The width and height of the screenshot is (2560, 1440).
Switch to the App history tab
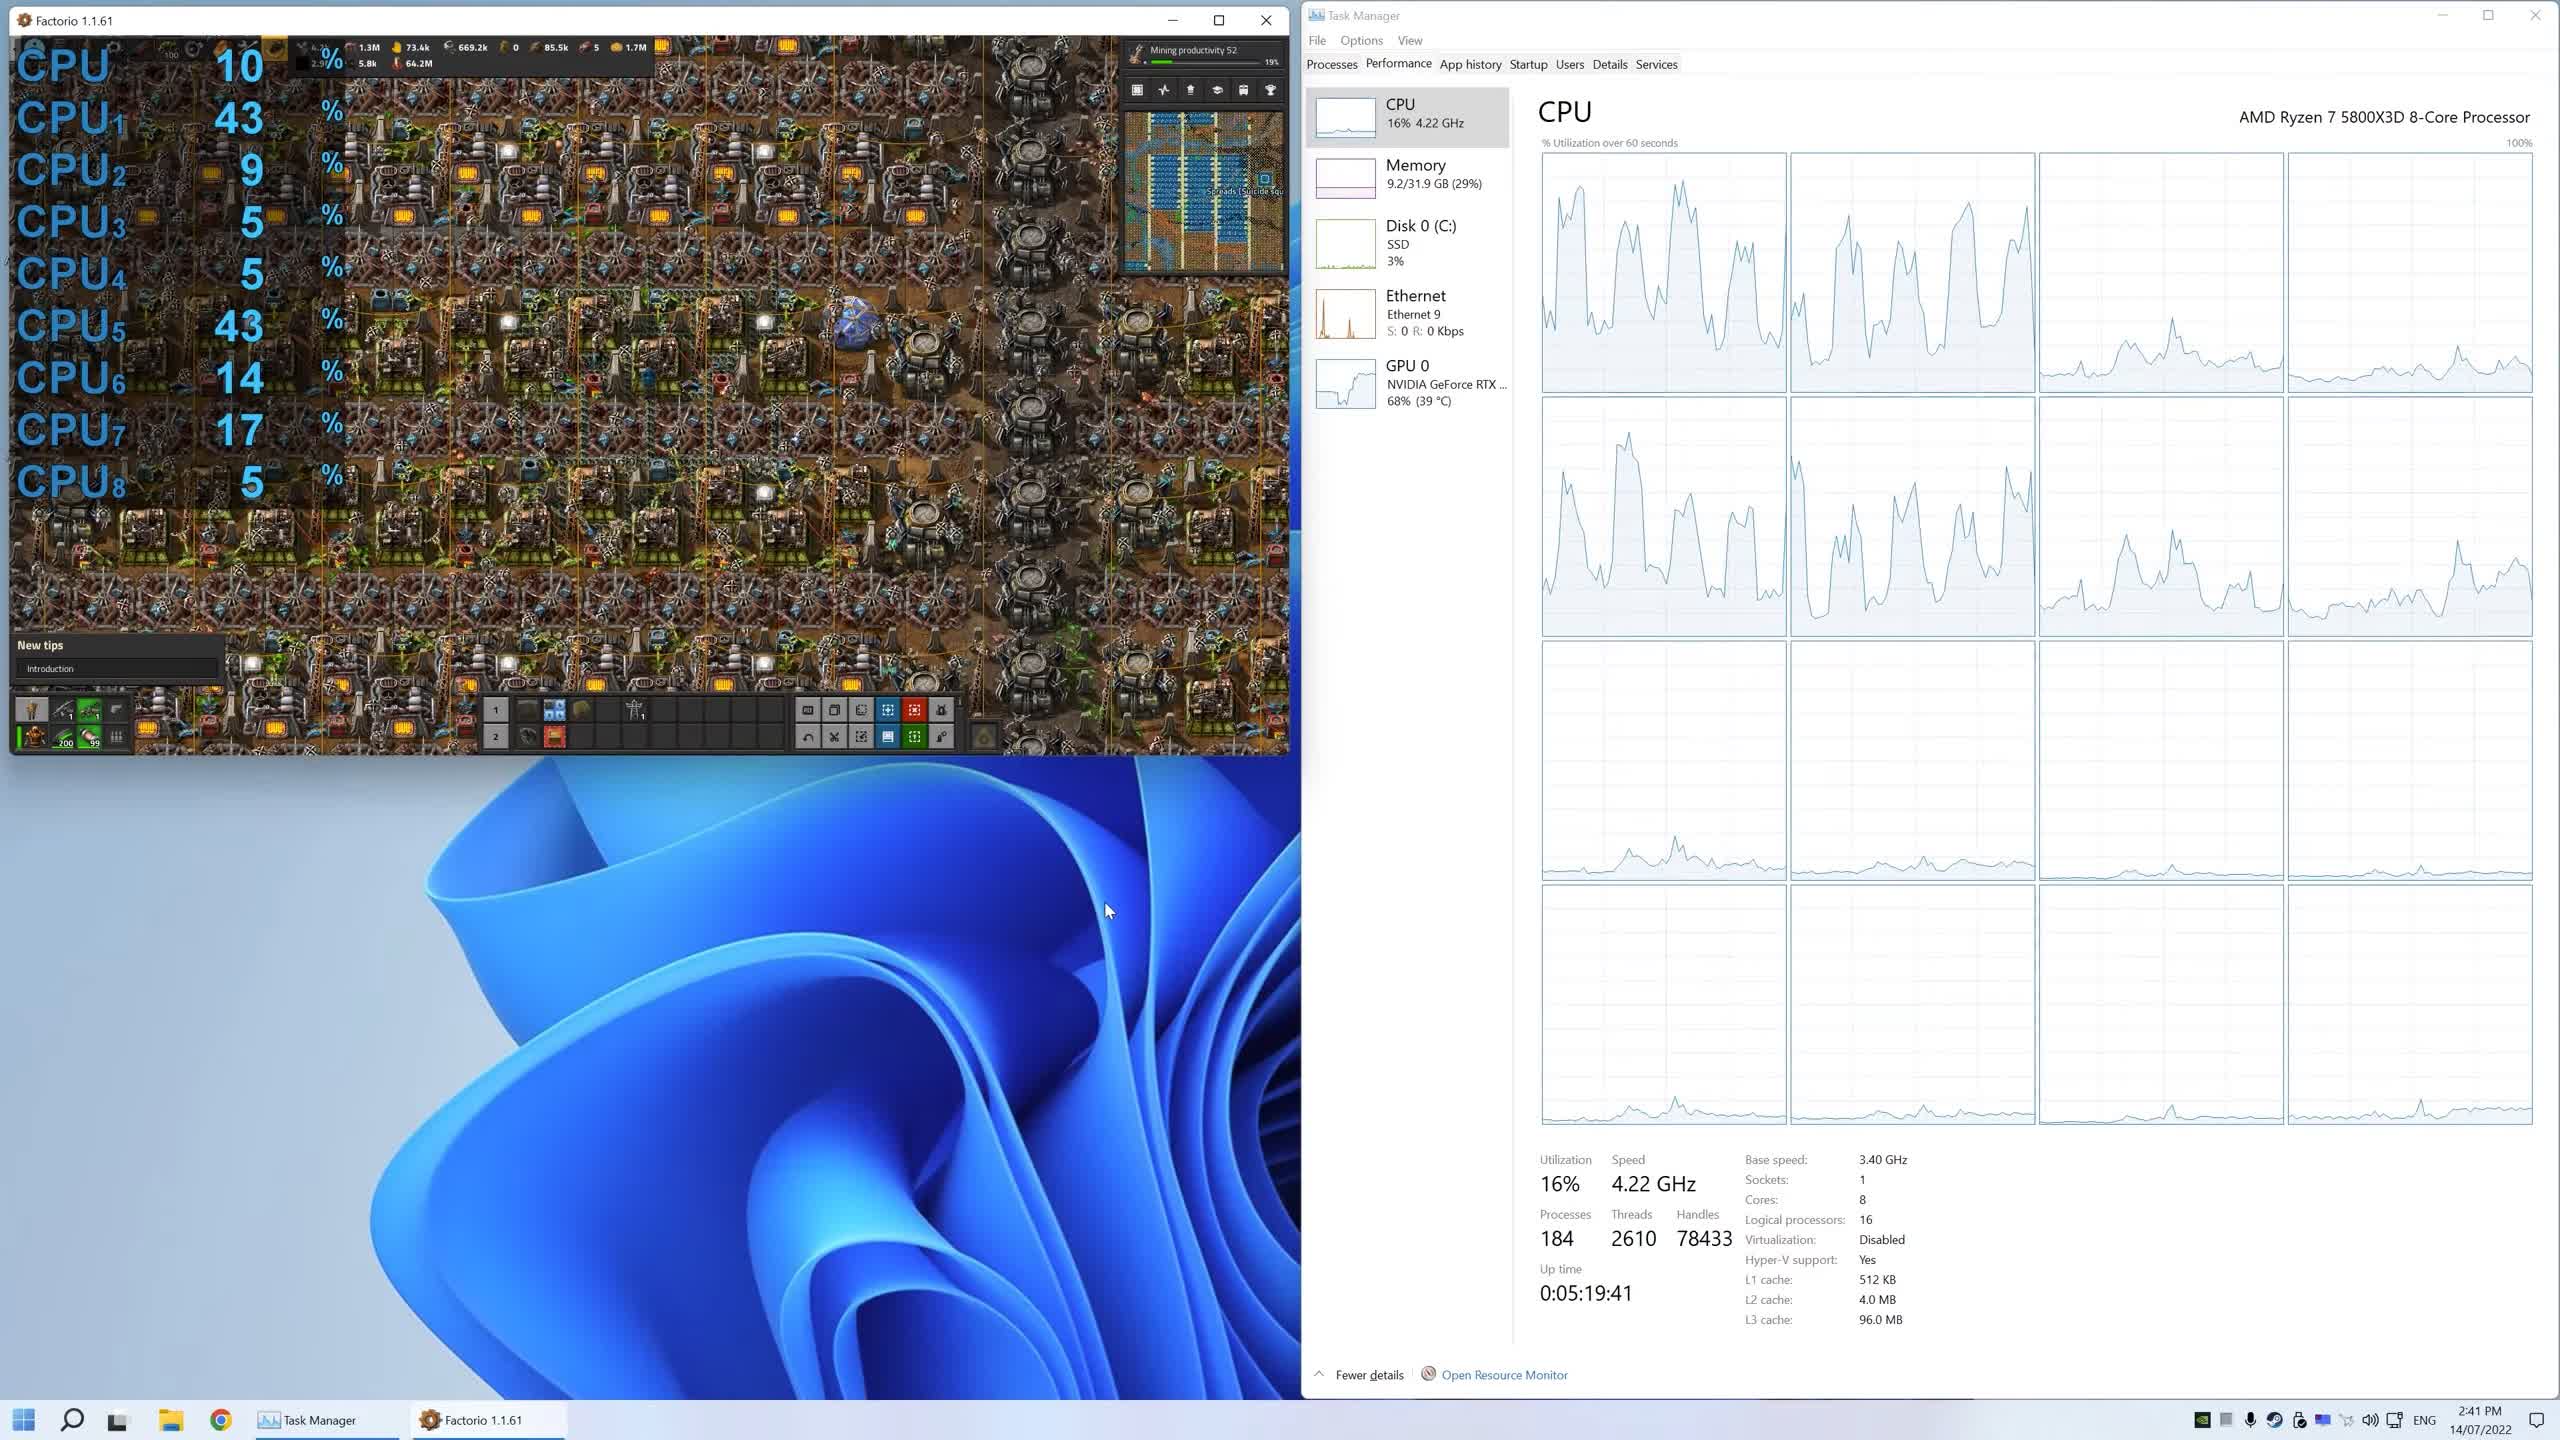pos(1470,64)
